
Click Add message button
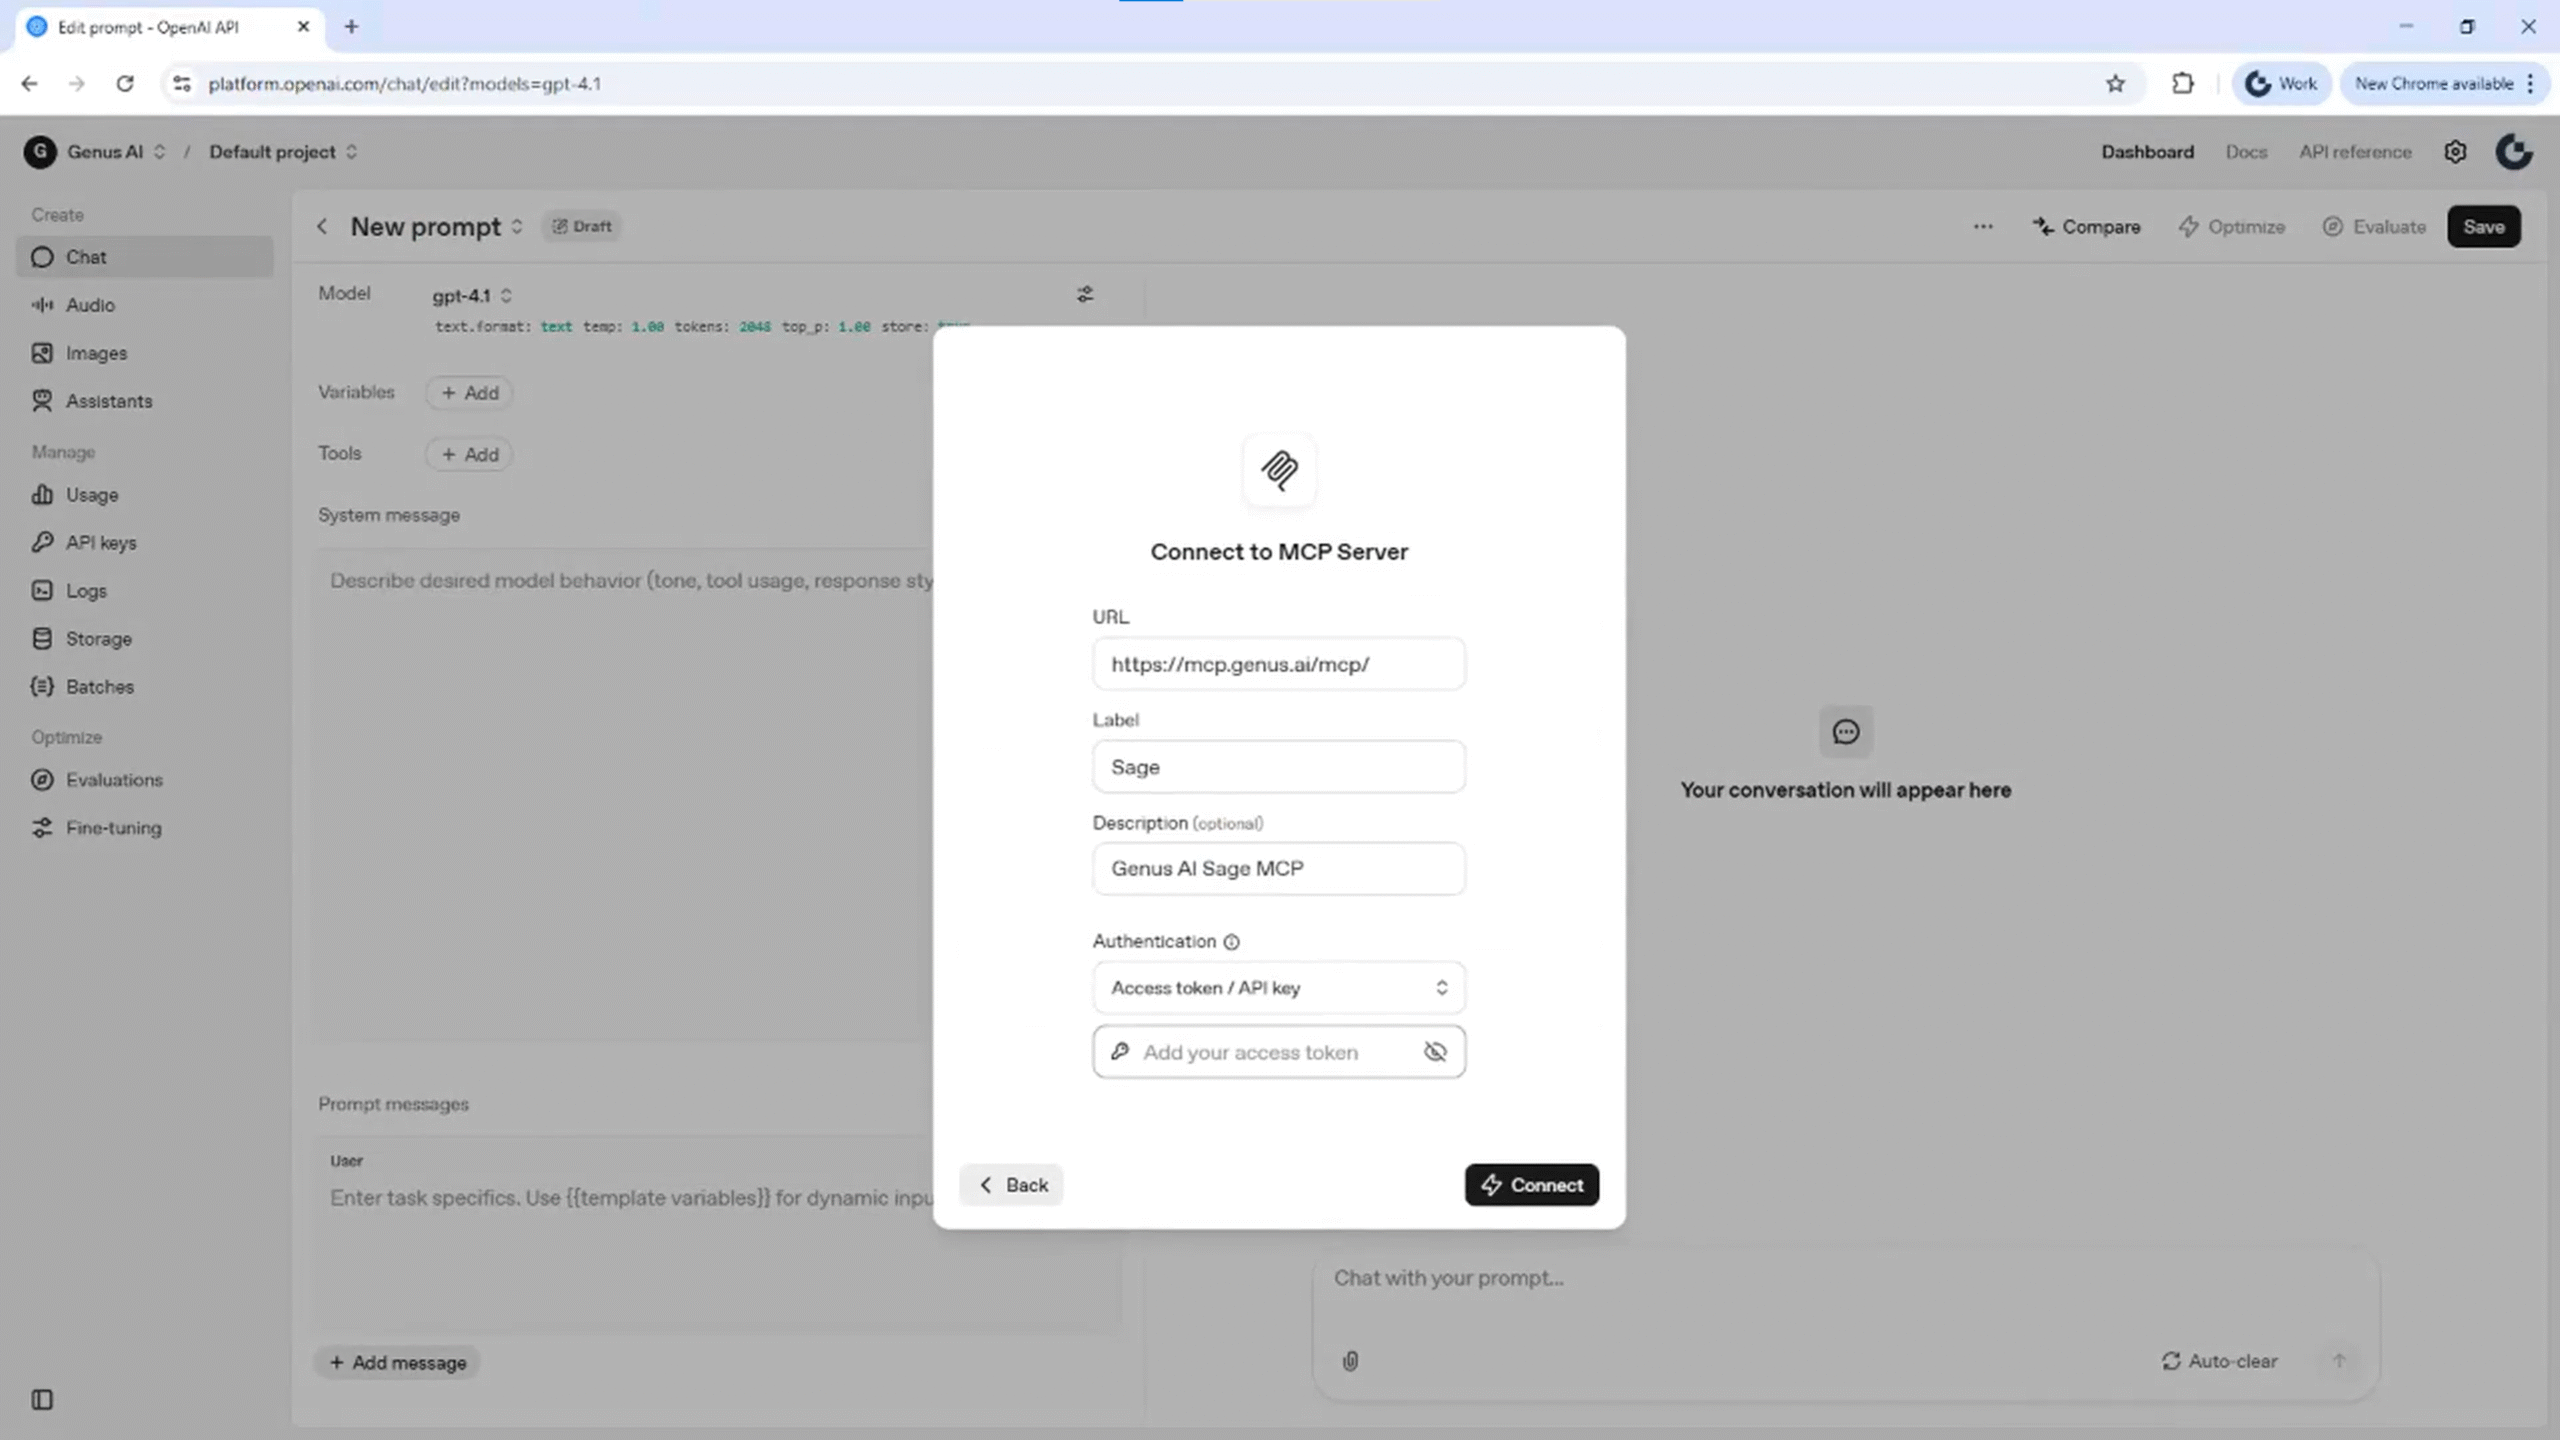point(398,1363)
